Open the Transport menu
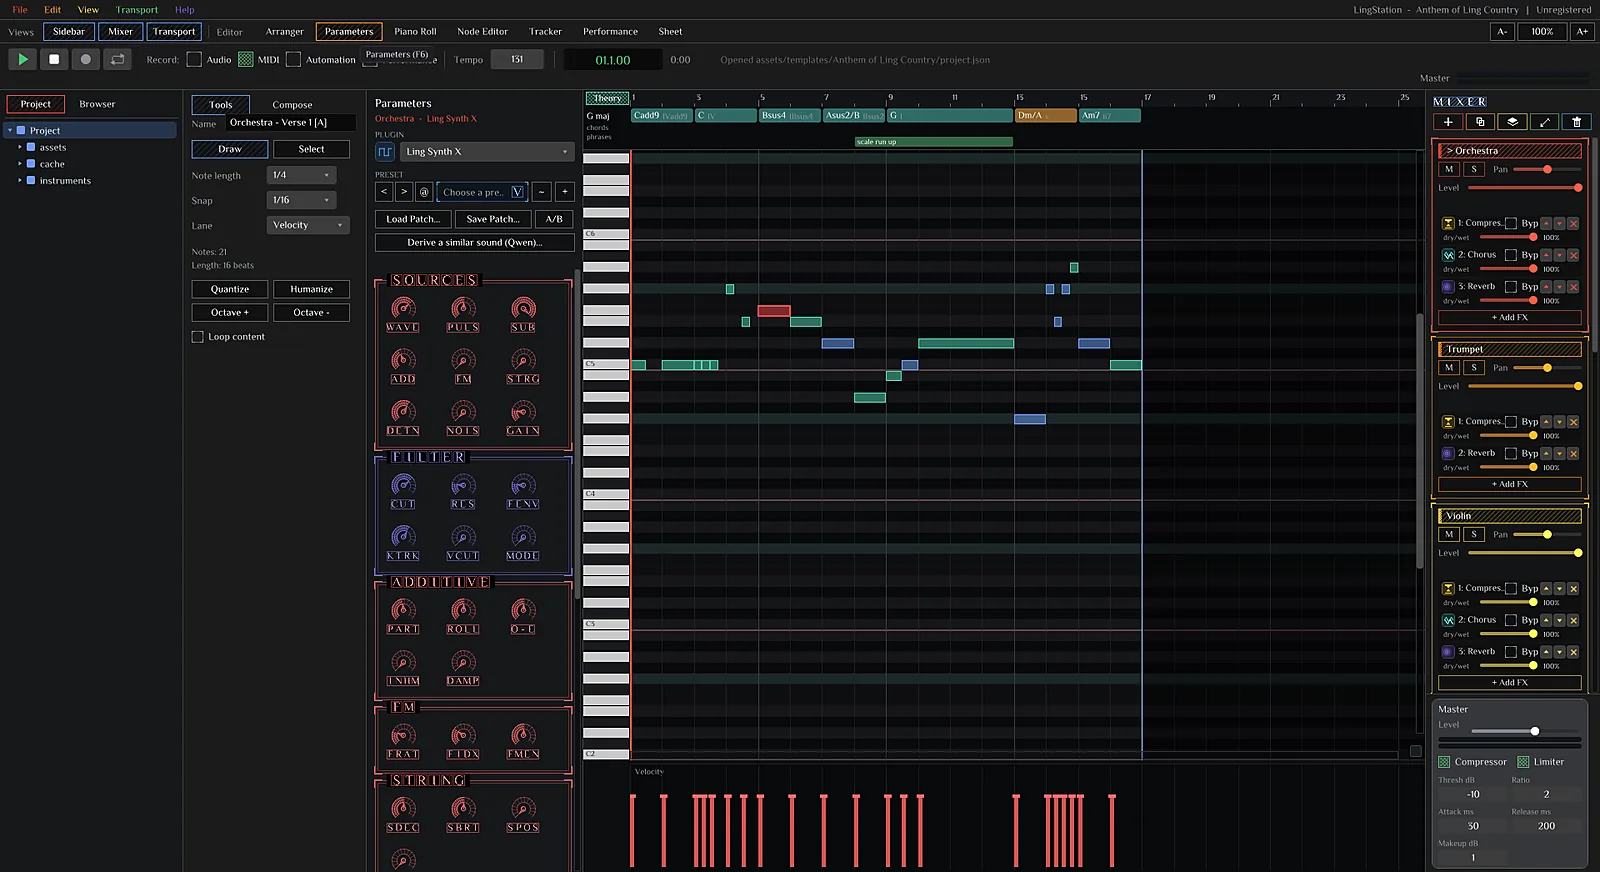Viewport: 1600px width, 872px height. [x=137, y=10]
